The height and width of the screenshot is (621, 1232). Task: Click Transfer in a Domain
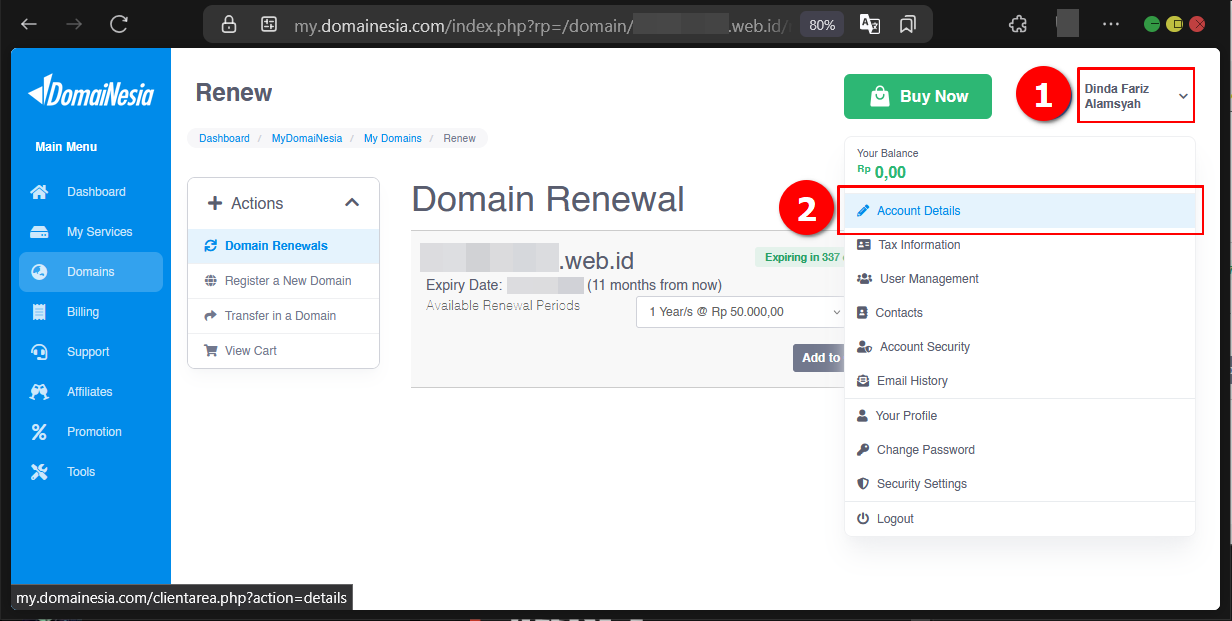point(284,316)
